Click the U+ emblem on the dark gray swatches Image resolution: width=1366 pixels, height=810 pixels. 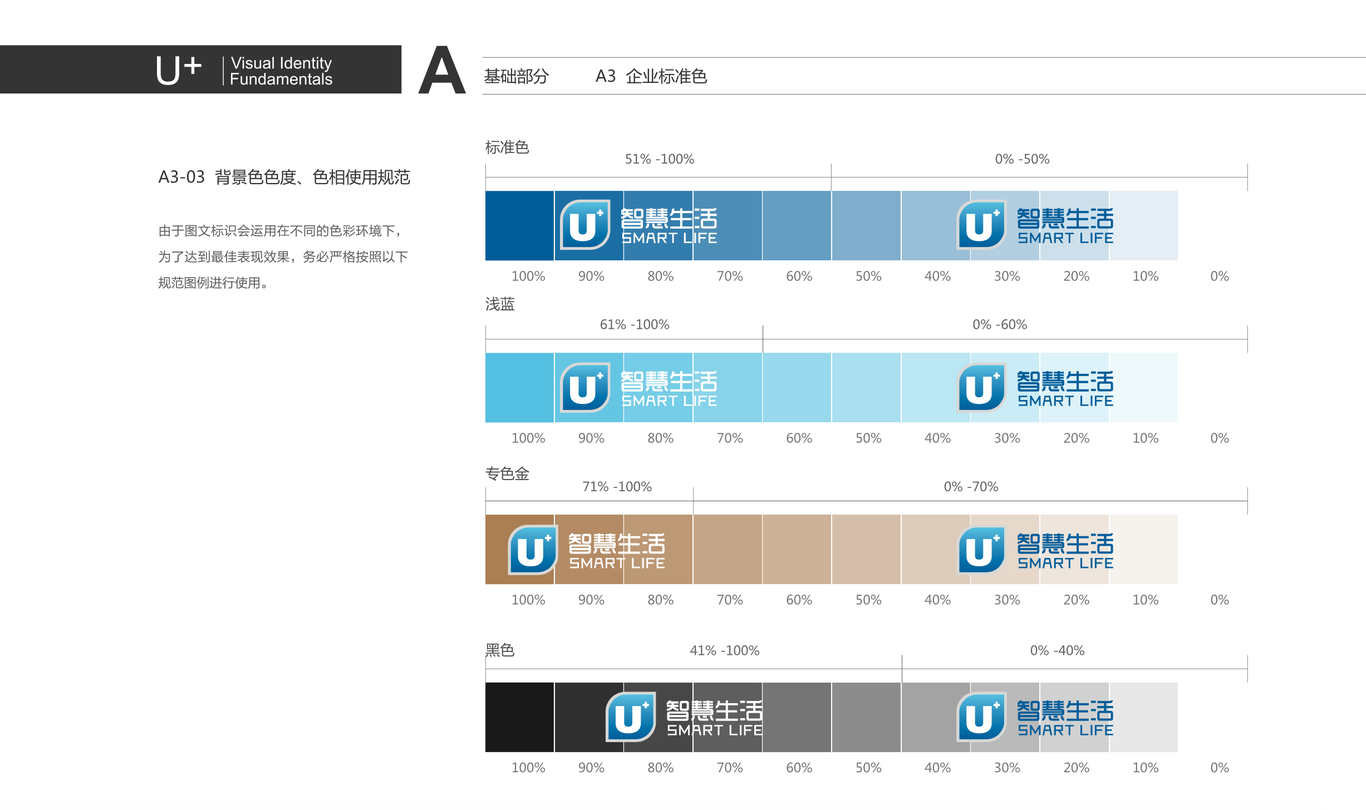pyautogui.click(x=631, y=717)
